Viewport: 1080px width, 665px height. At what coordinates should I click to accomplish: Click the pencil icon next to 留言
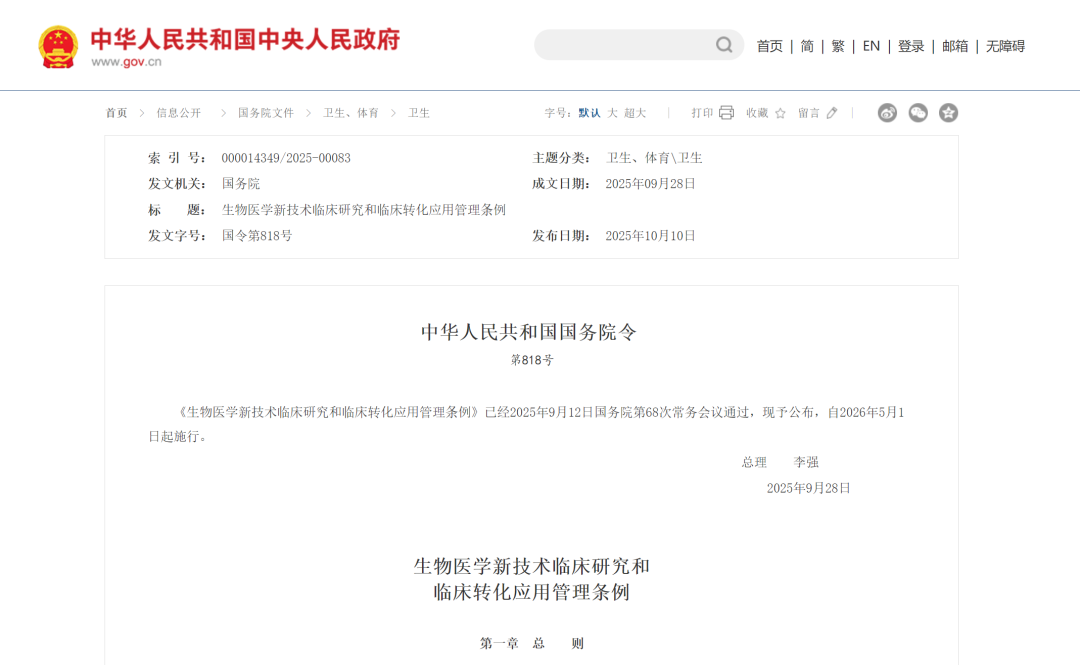click(832, 113)
